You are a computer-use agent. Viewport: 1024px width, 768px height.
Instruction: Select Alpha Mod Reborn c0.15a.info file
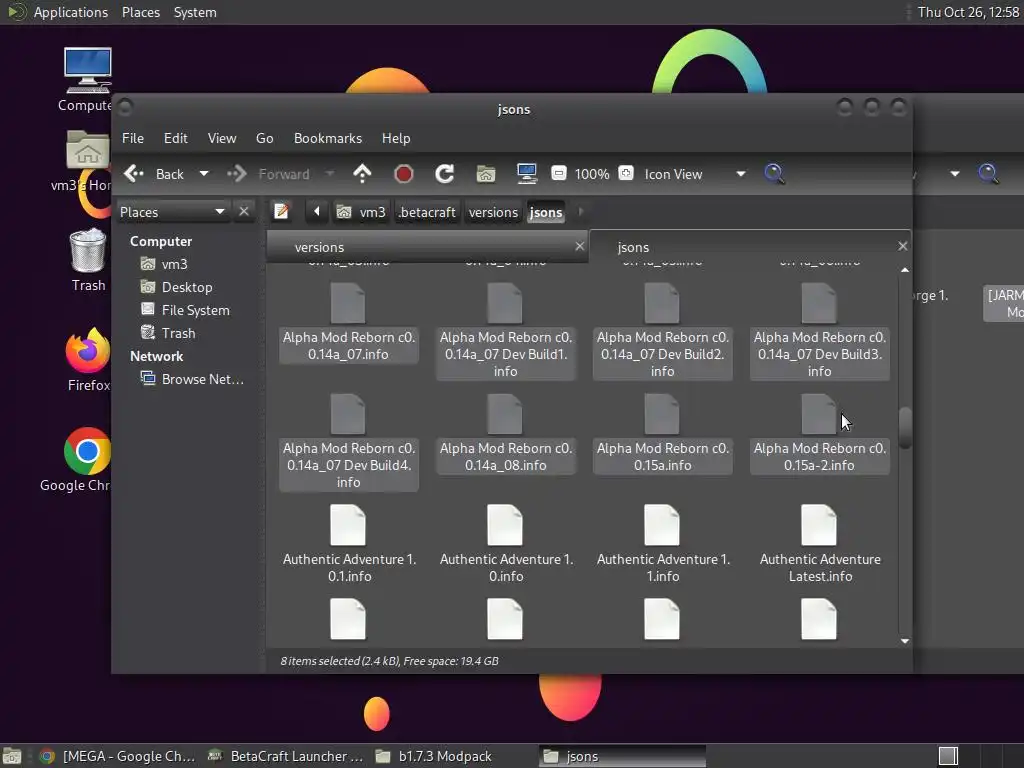point(662,434)
